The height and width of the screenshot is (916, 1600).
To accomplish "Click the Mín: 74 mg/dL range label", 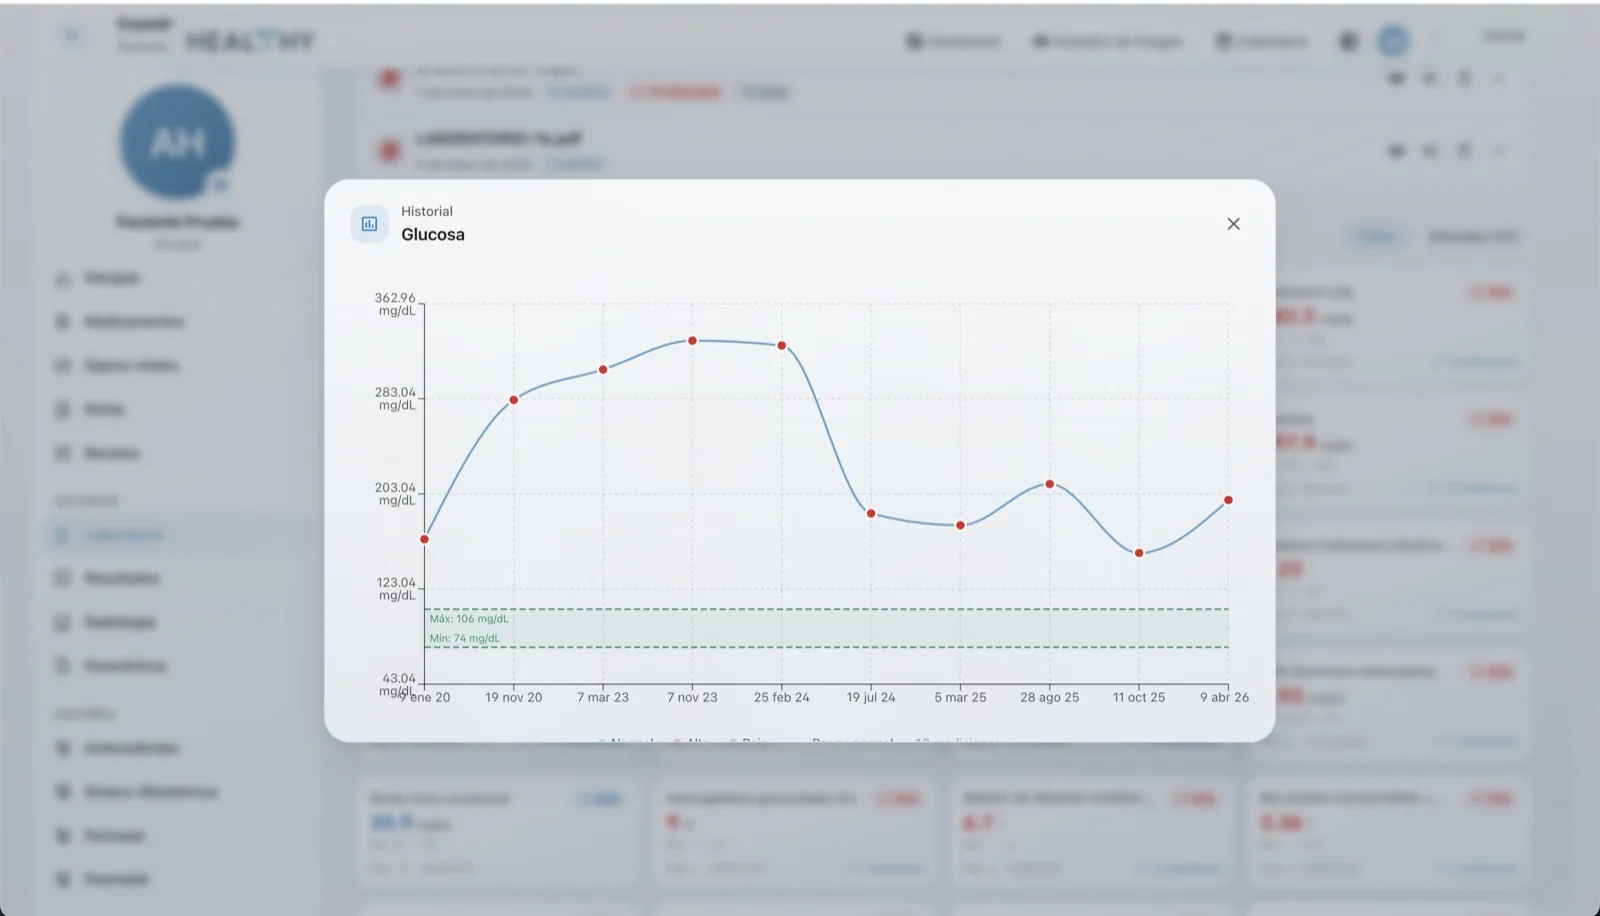I will (x=465, y=638).
